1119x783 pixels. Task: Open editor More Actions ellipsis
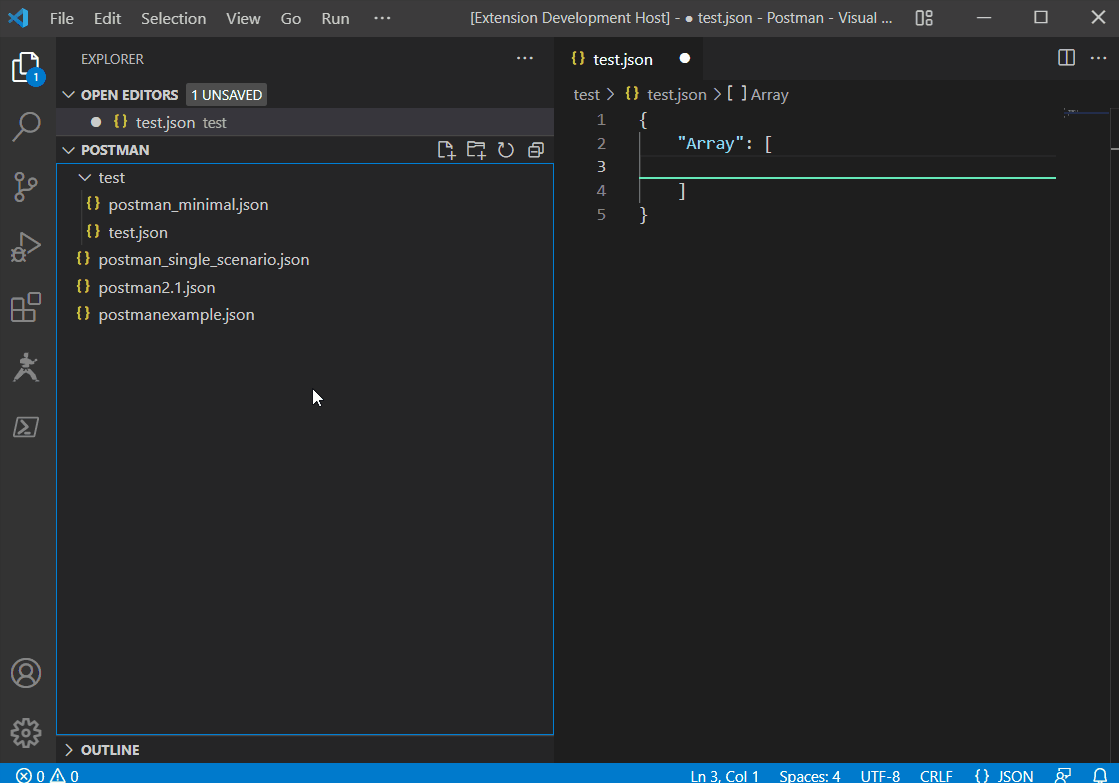pos(1098,58)
